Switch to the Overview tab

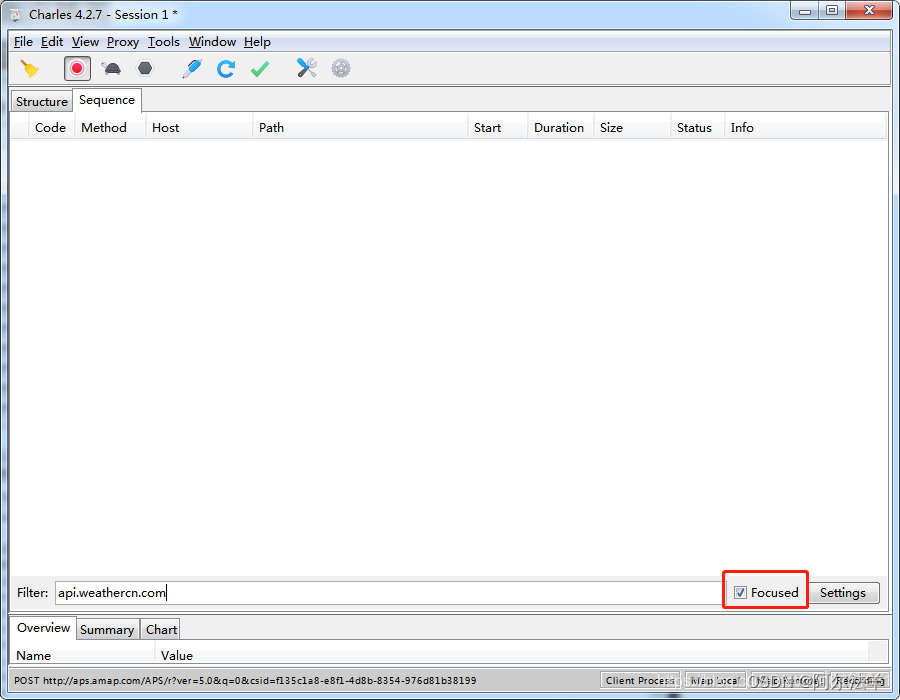coord(43,628)
